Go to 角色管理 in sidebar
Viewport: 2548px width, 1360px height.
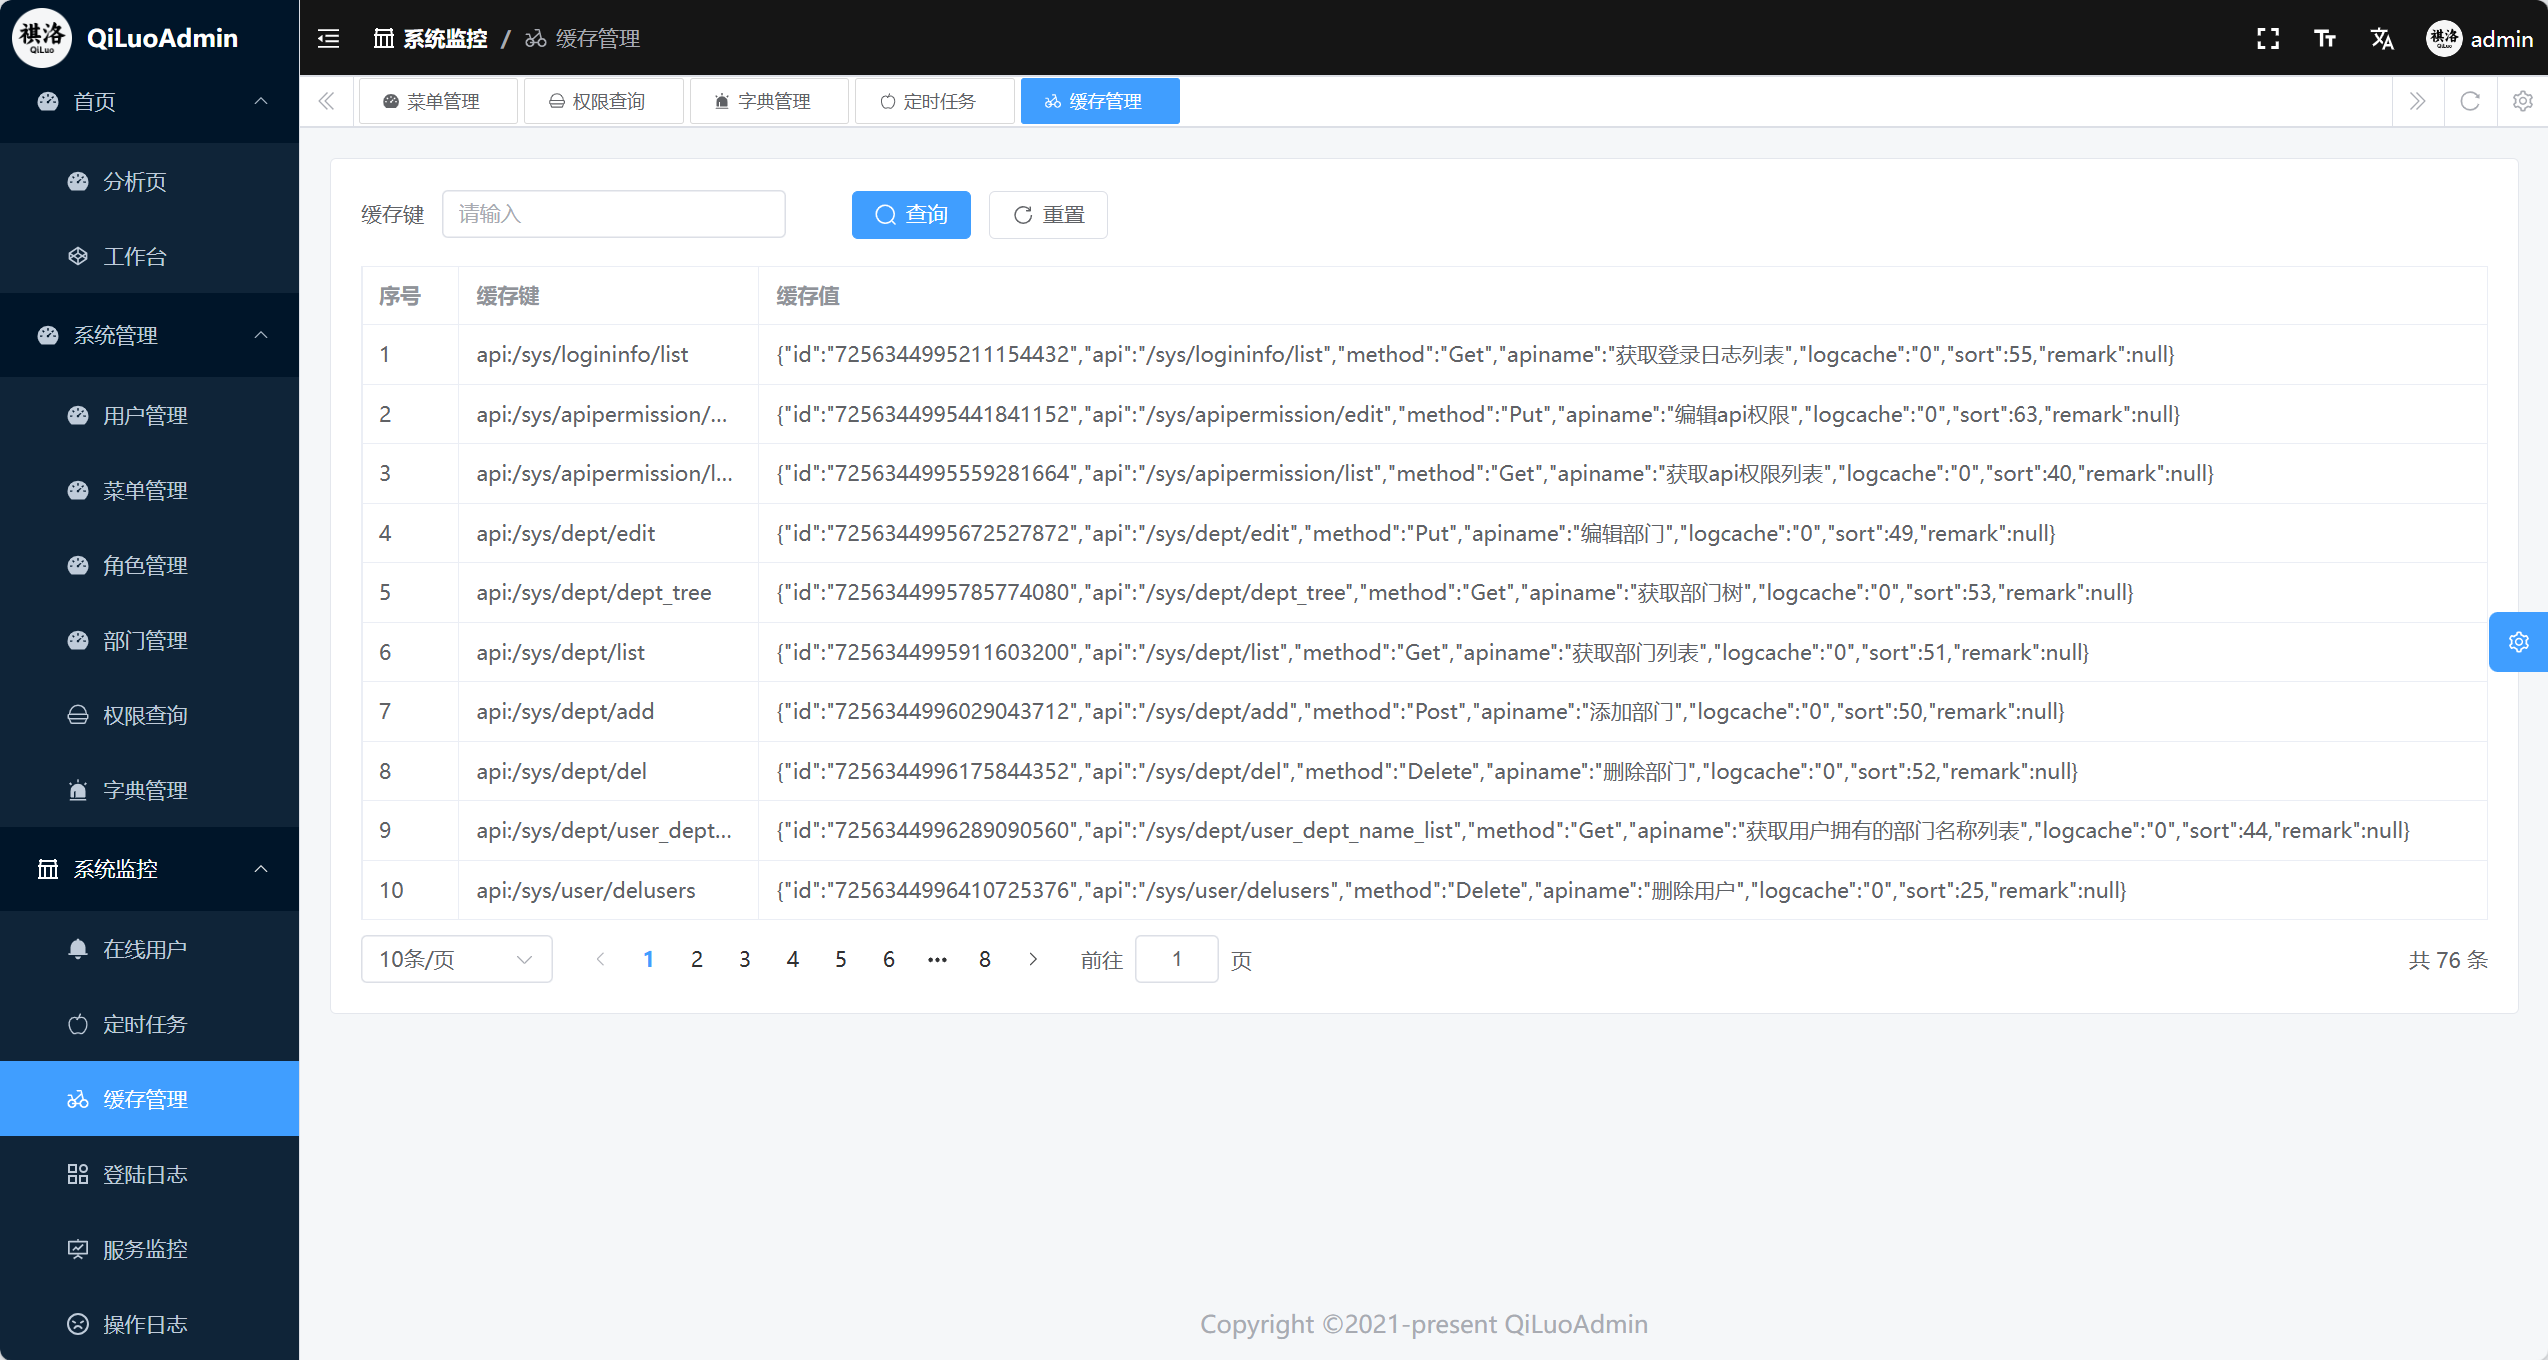(150, 565)
